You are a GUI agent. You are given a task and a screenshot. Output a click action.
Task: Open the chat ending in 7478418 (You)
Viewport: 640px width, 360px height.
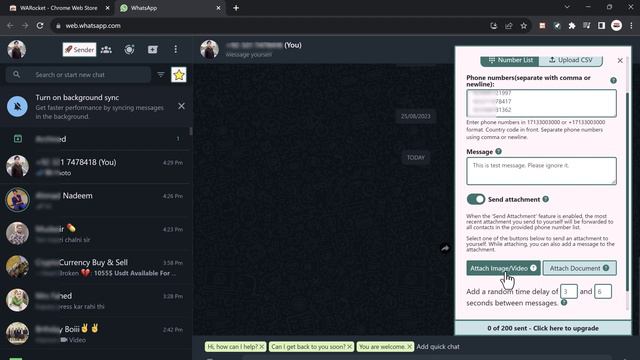coord(95,167)
